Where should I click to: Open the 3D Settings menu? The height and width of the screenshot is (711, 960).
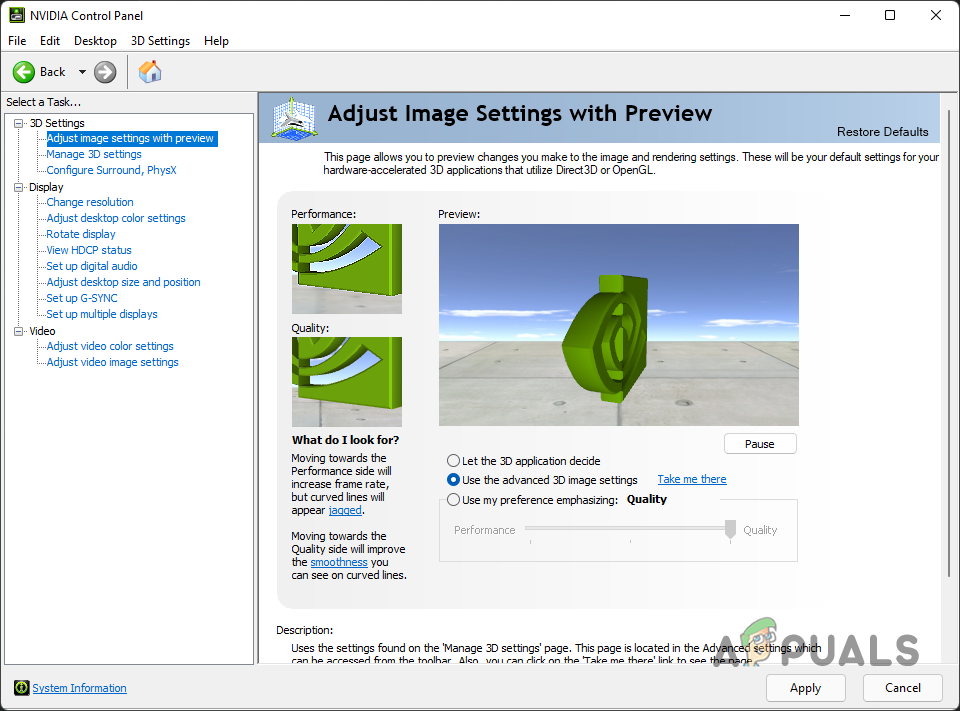160,41
